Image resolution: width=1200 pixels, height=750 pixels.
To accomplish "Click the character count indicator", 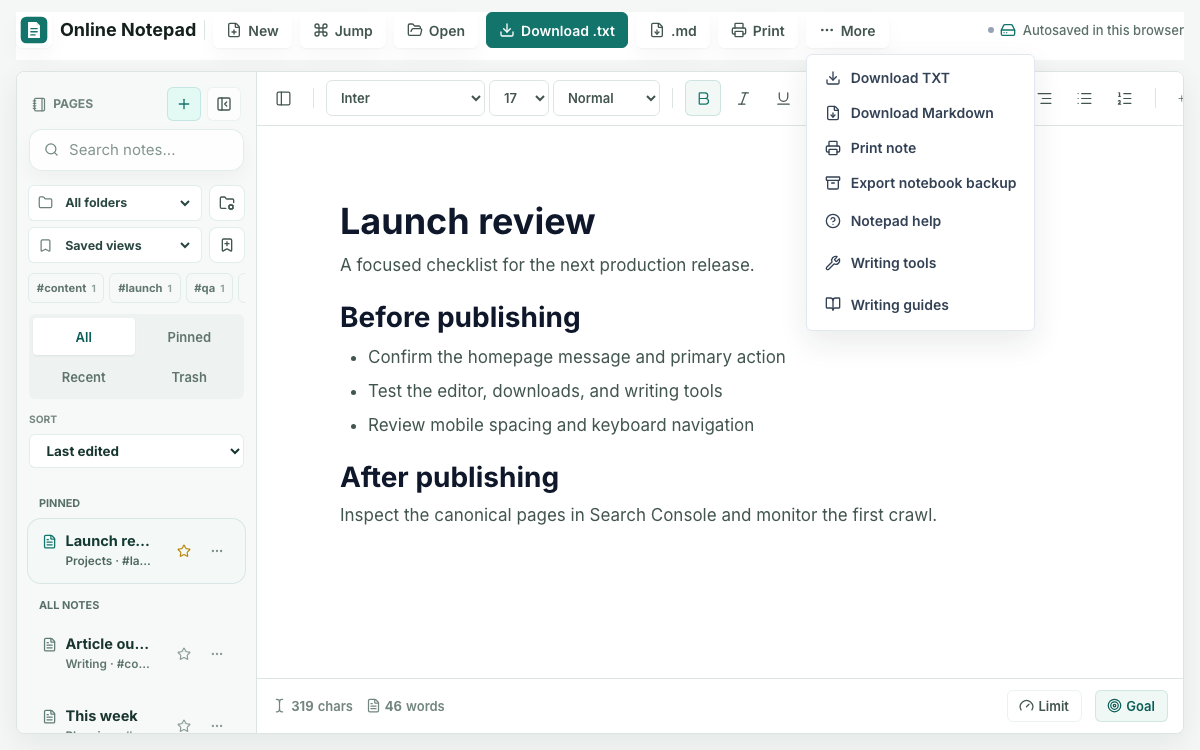I will coord(314,706).
